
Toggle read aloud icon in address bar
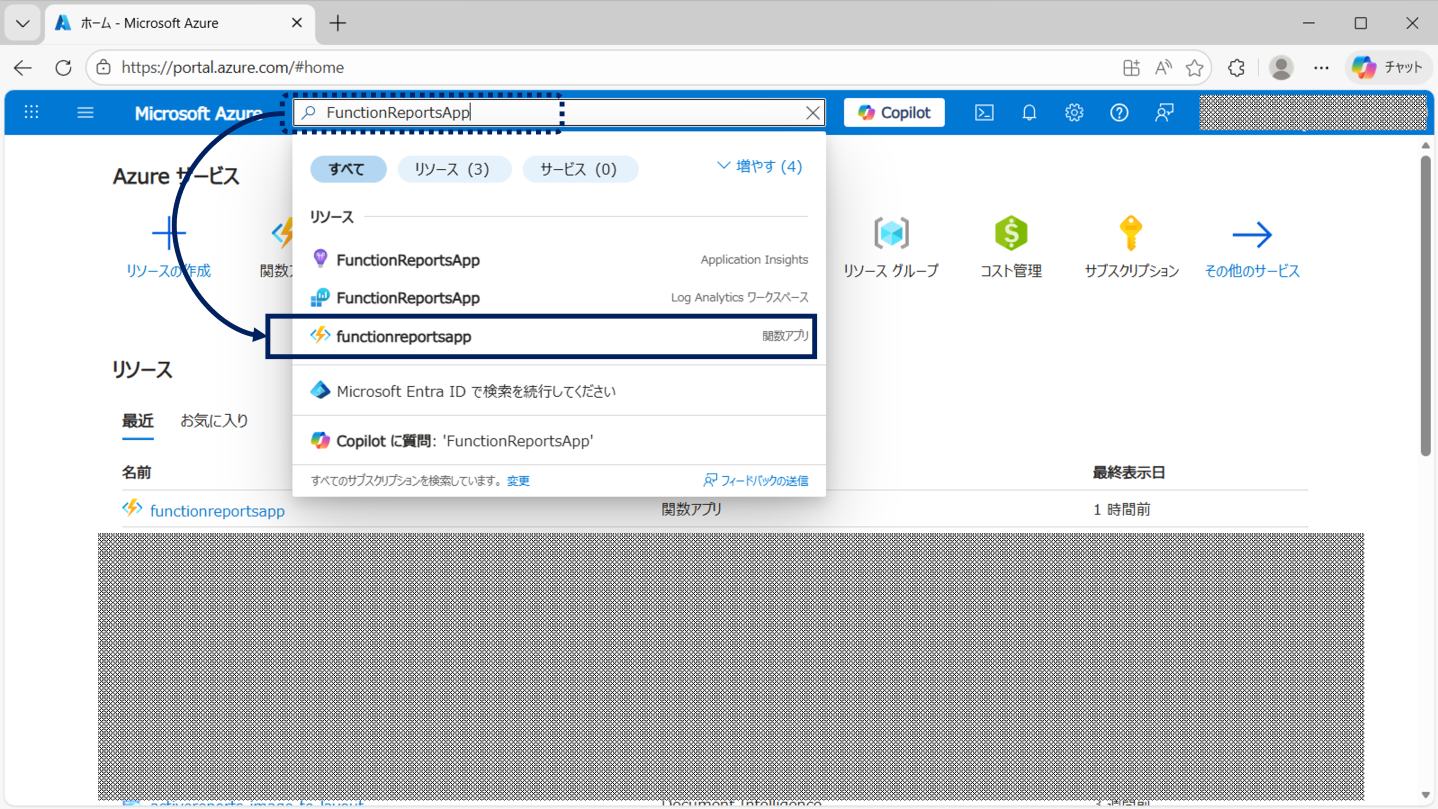point(1163,68)
